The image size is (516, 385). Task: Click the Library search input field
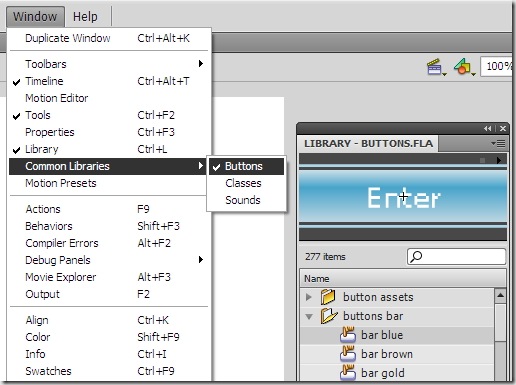click(x=456, y=257)
